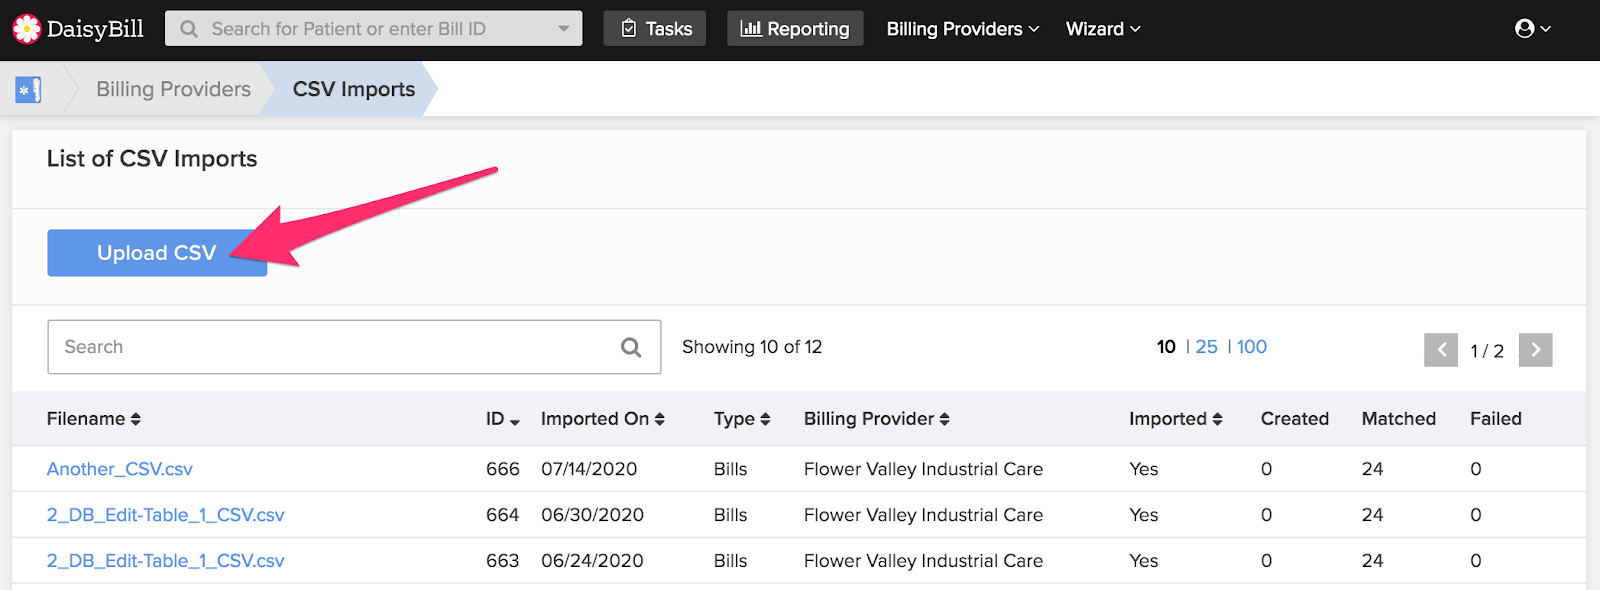Show 25 results per page
Viewport: 1600px width, 590px height.
point(1207,347)
